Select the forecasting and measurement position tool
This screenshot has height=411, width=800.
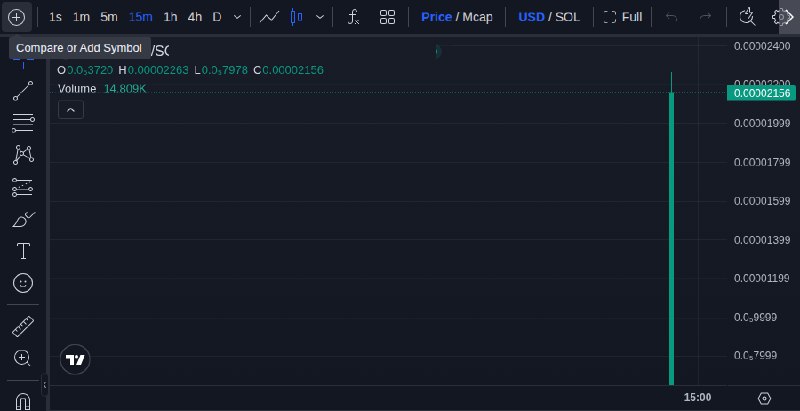tap(23, 188)
